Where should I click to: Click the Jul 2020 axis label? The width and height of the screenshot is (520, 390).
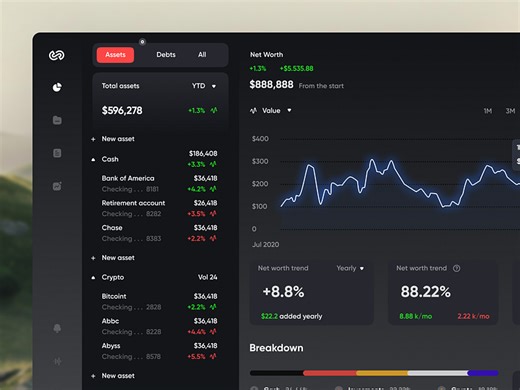(266, 245)
